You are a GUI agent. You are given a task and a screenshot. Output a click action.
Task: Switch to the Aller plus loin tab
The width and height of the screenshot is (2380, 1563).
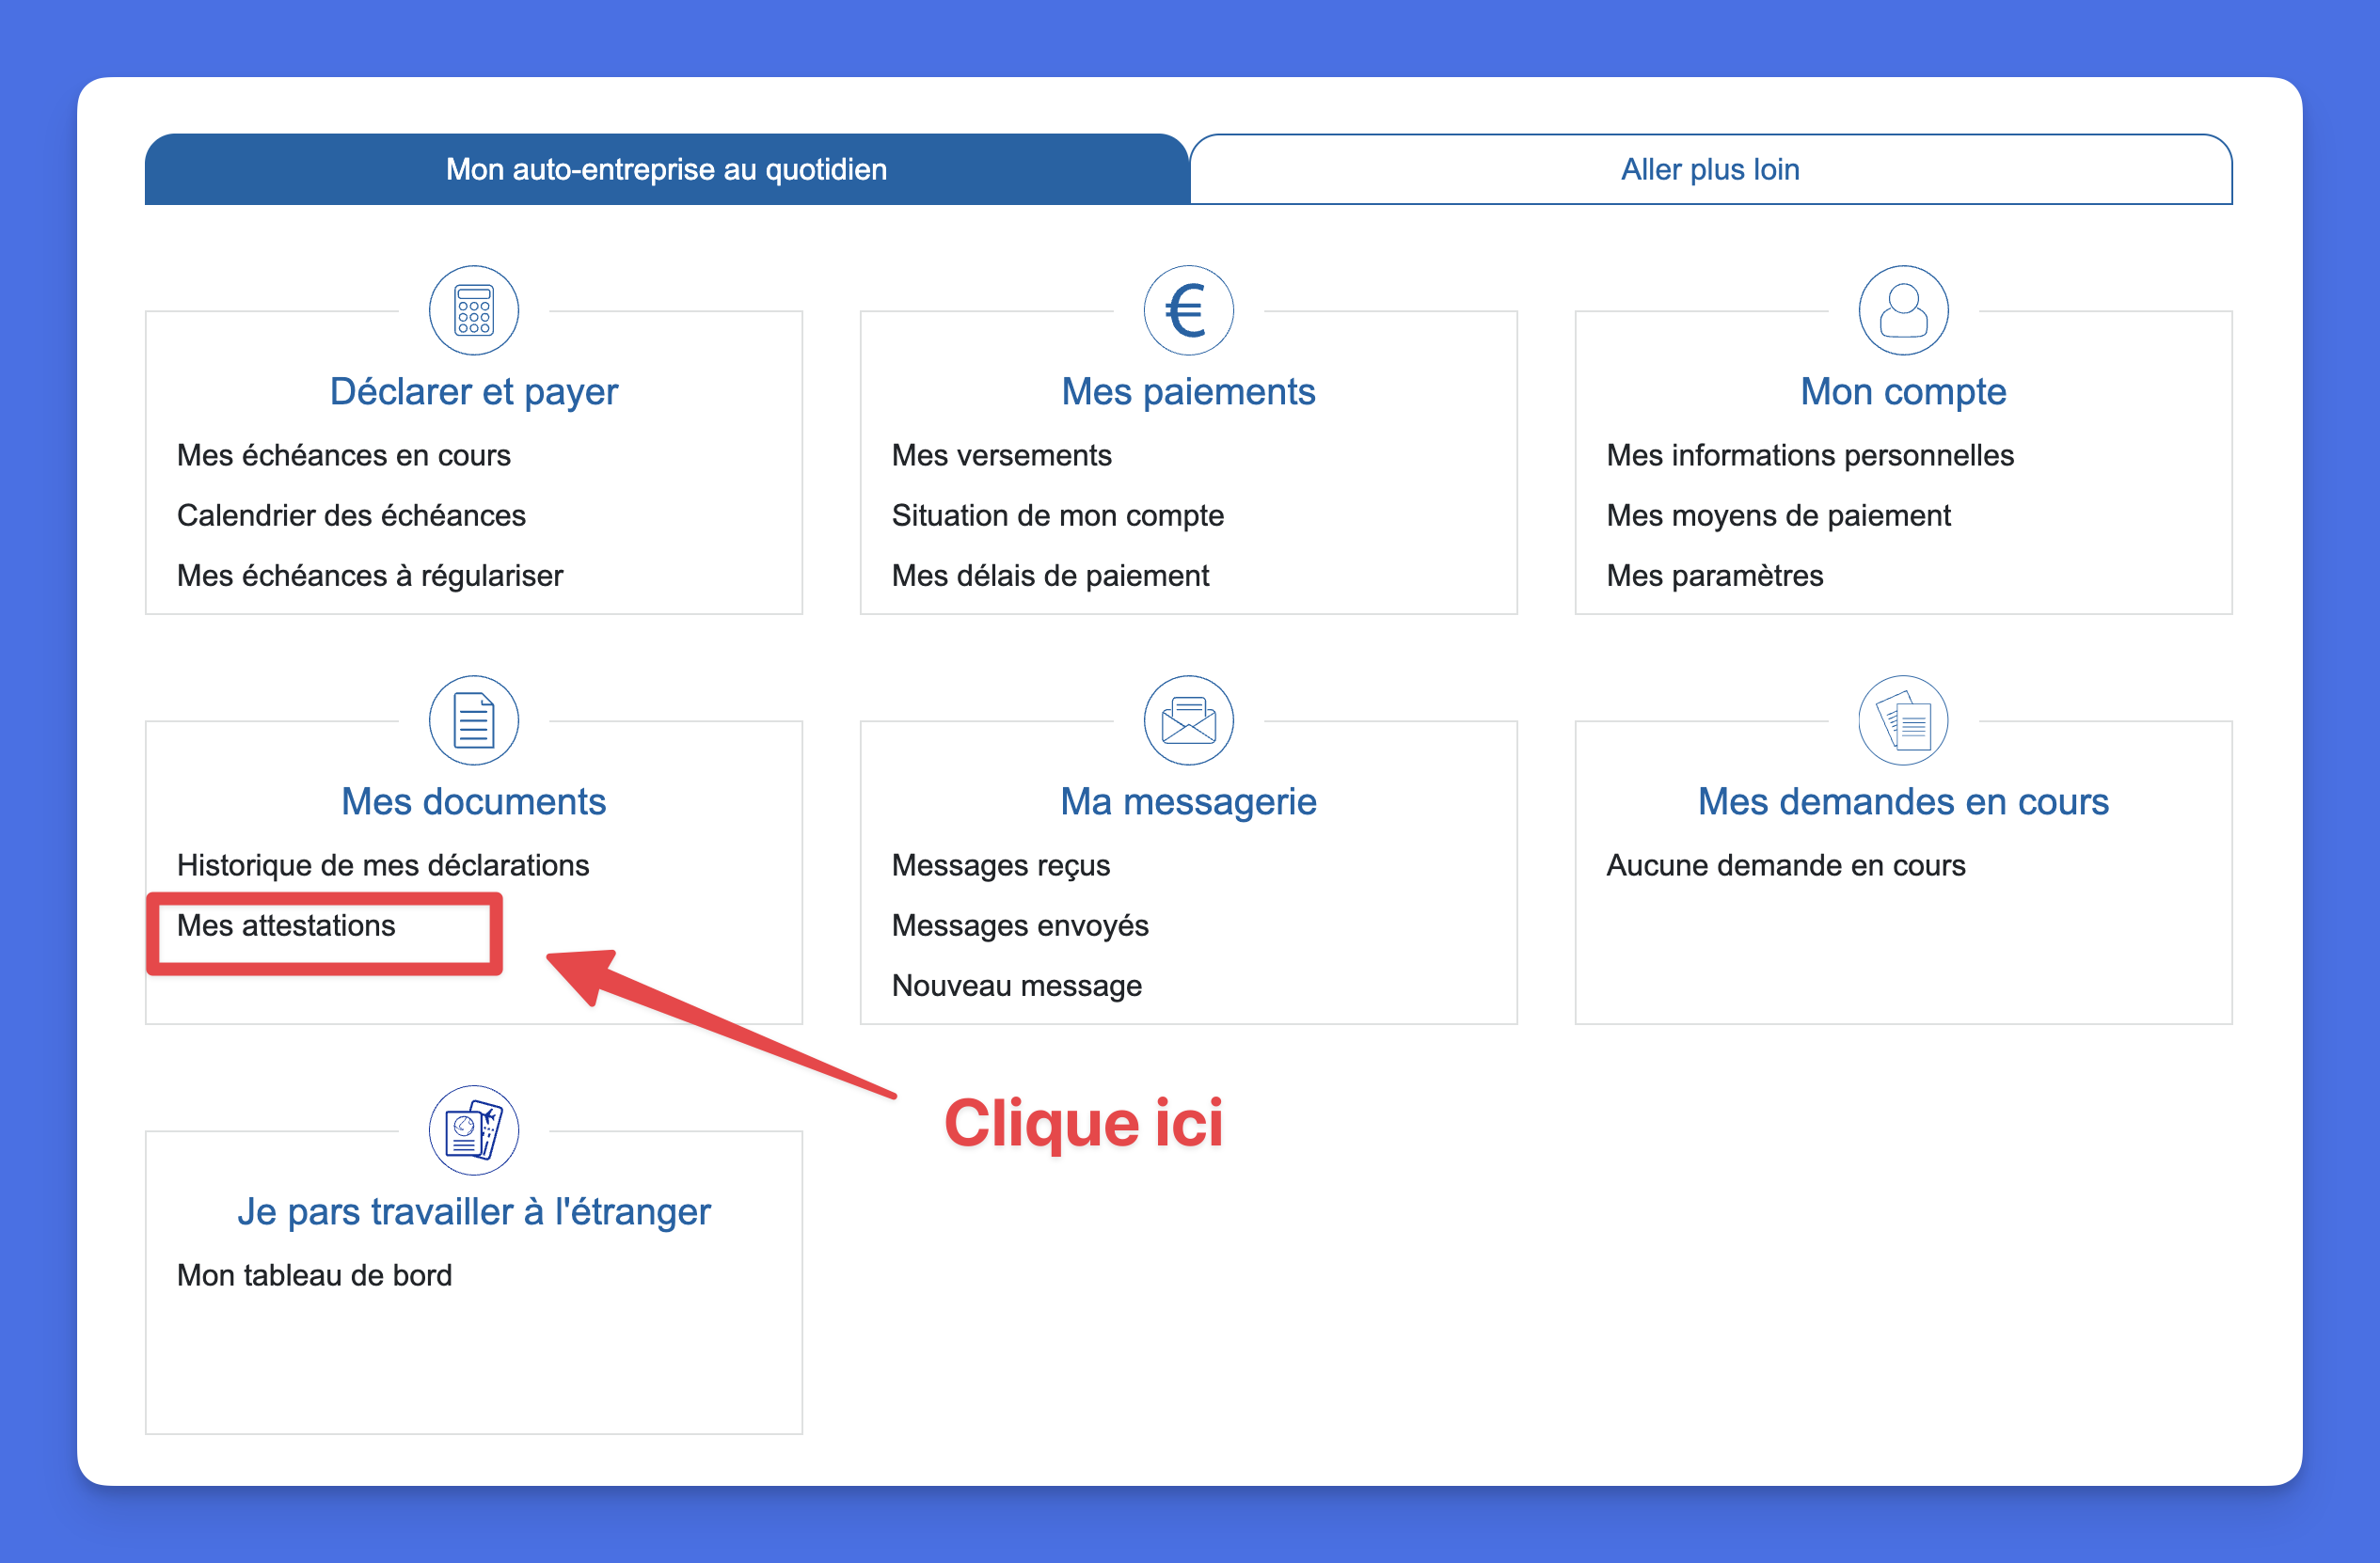point(1710,169)
